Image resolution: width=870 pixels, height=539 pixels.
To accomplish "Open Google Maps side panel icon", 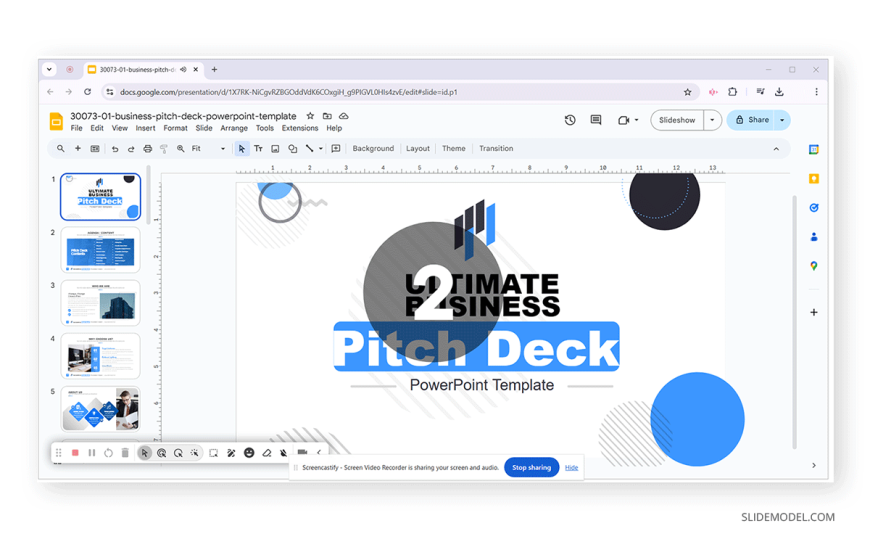I will (x=813, y=266).
